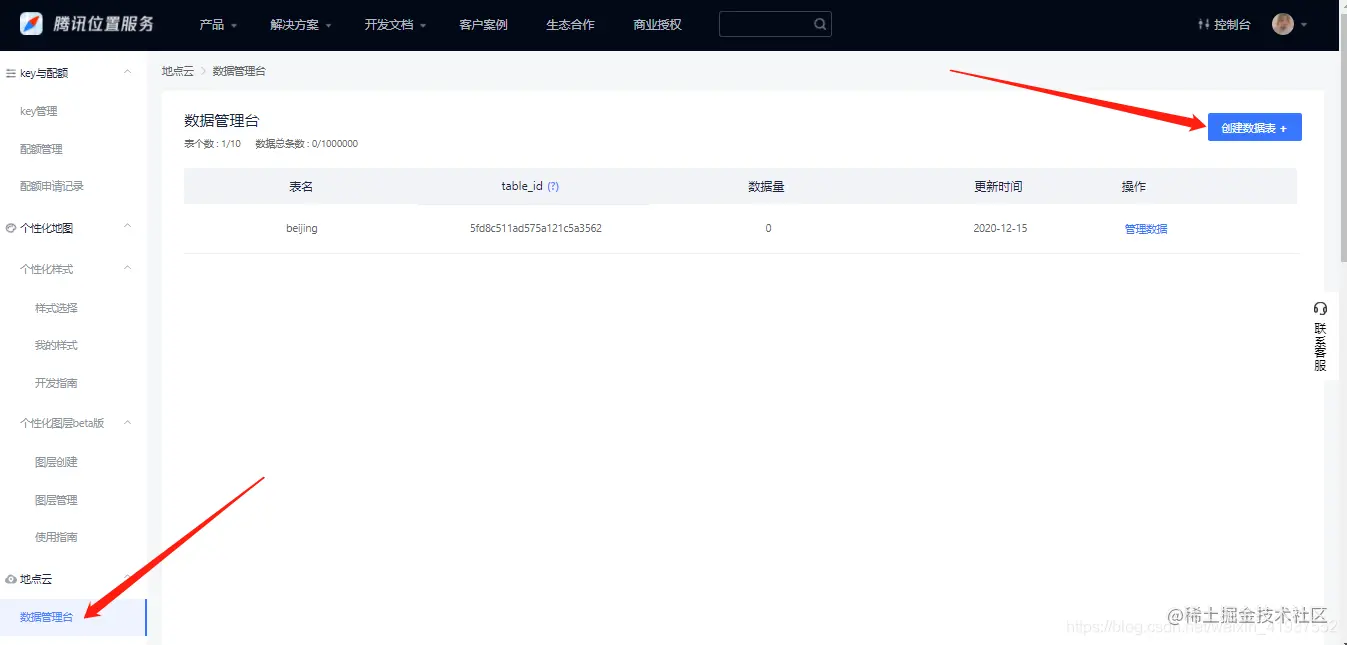
Task: Click the table_id help question mark
Action: tap(553, 187)
